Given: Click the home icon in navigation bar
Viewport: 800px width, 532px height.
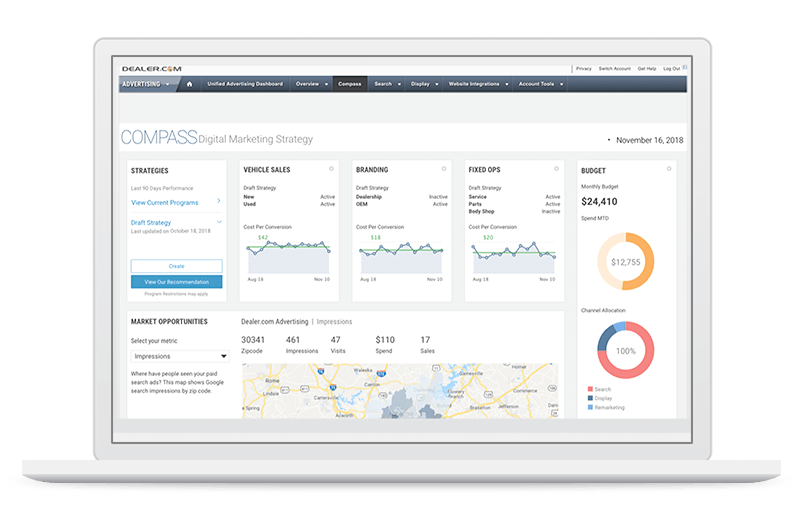Looking at the screenshot, I should pyautogui.click(x=189, y=84).
